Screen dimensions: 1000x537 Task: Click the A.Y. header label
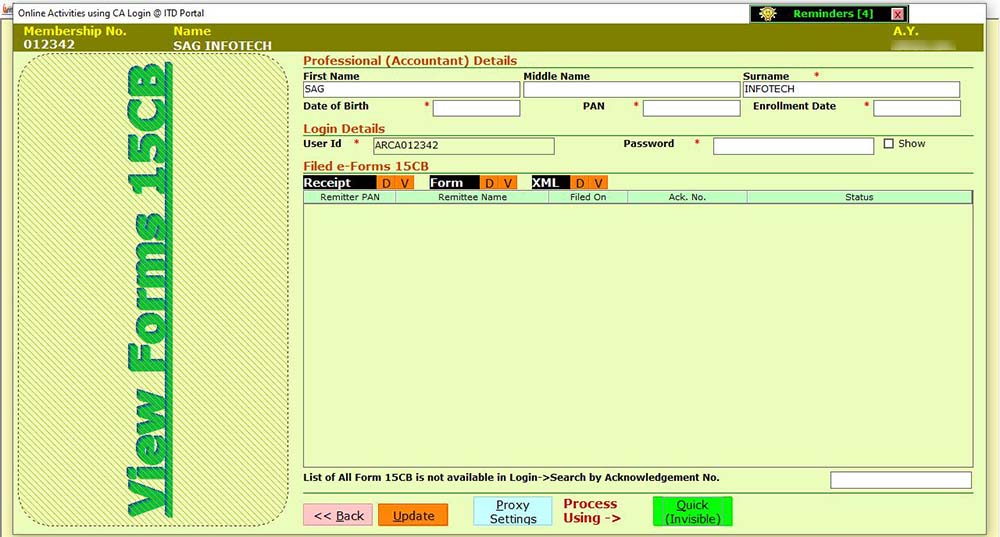point(905,31)
